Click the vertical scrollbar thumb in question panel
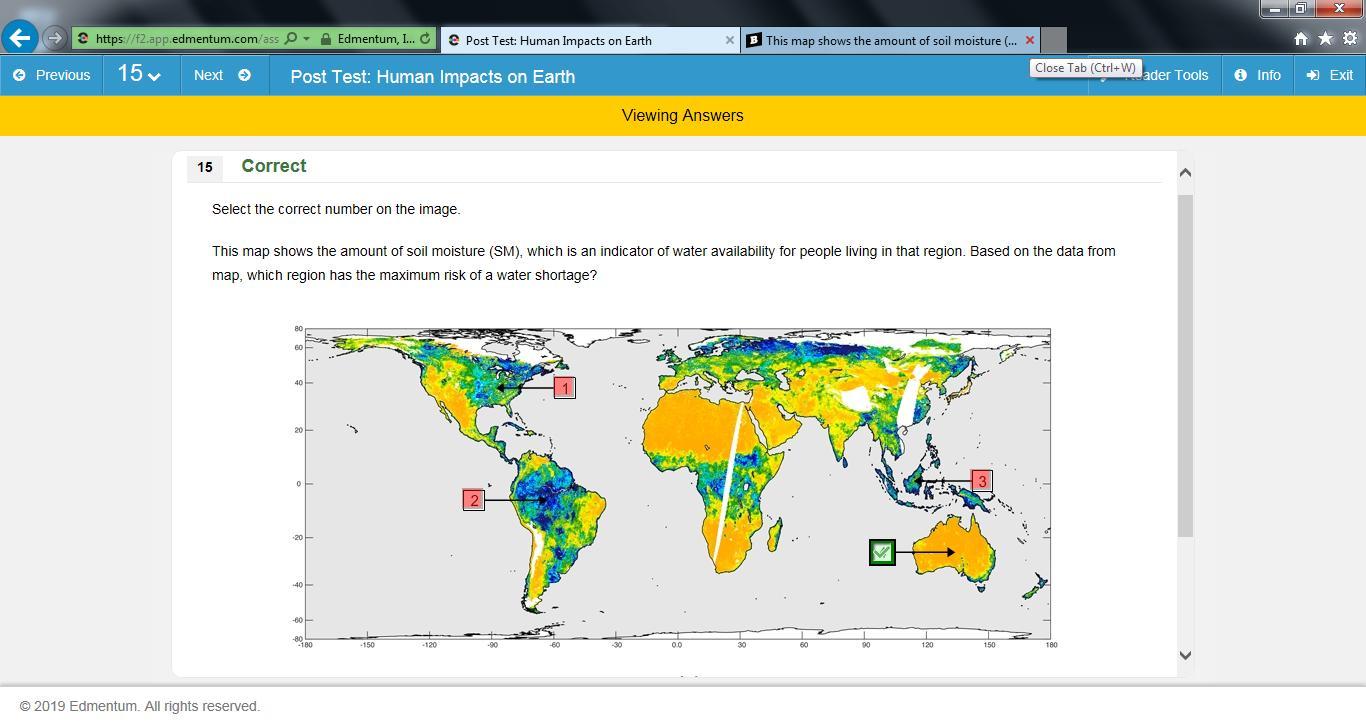This screenshot has height=728, width=1366. pos(1185,365)
